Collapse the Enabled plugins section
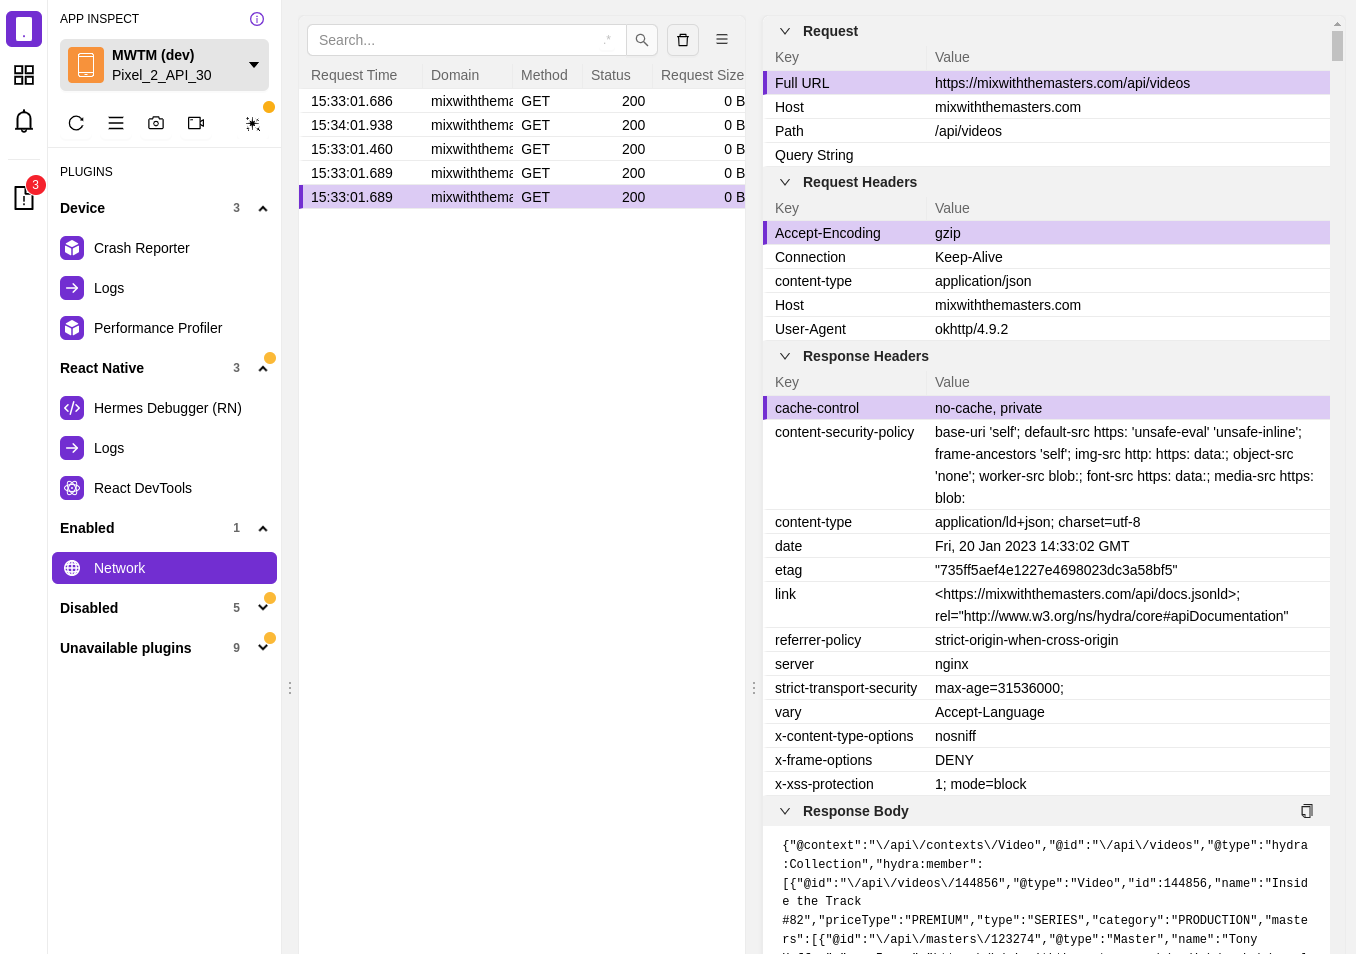 [x=263, y=529]
